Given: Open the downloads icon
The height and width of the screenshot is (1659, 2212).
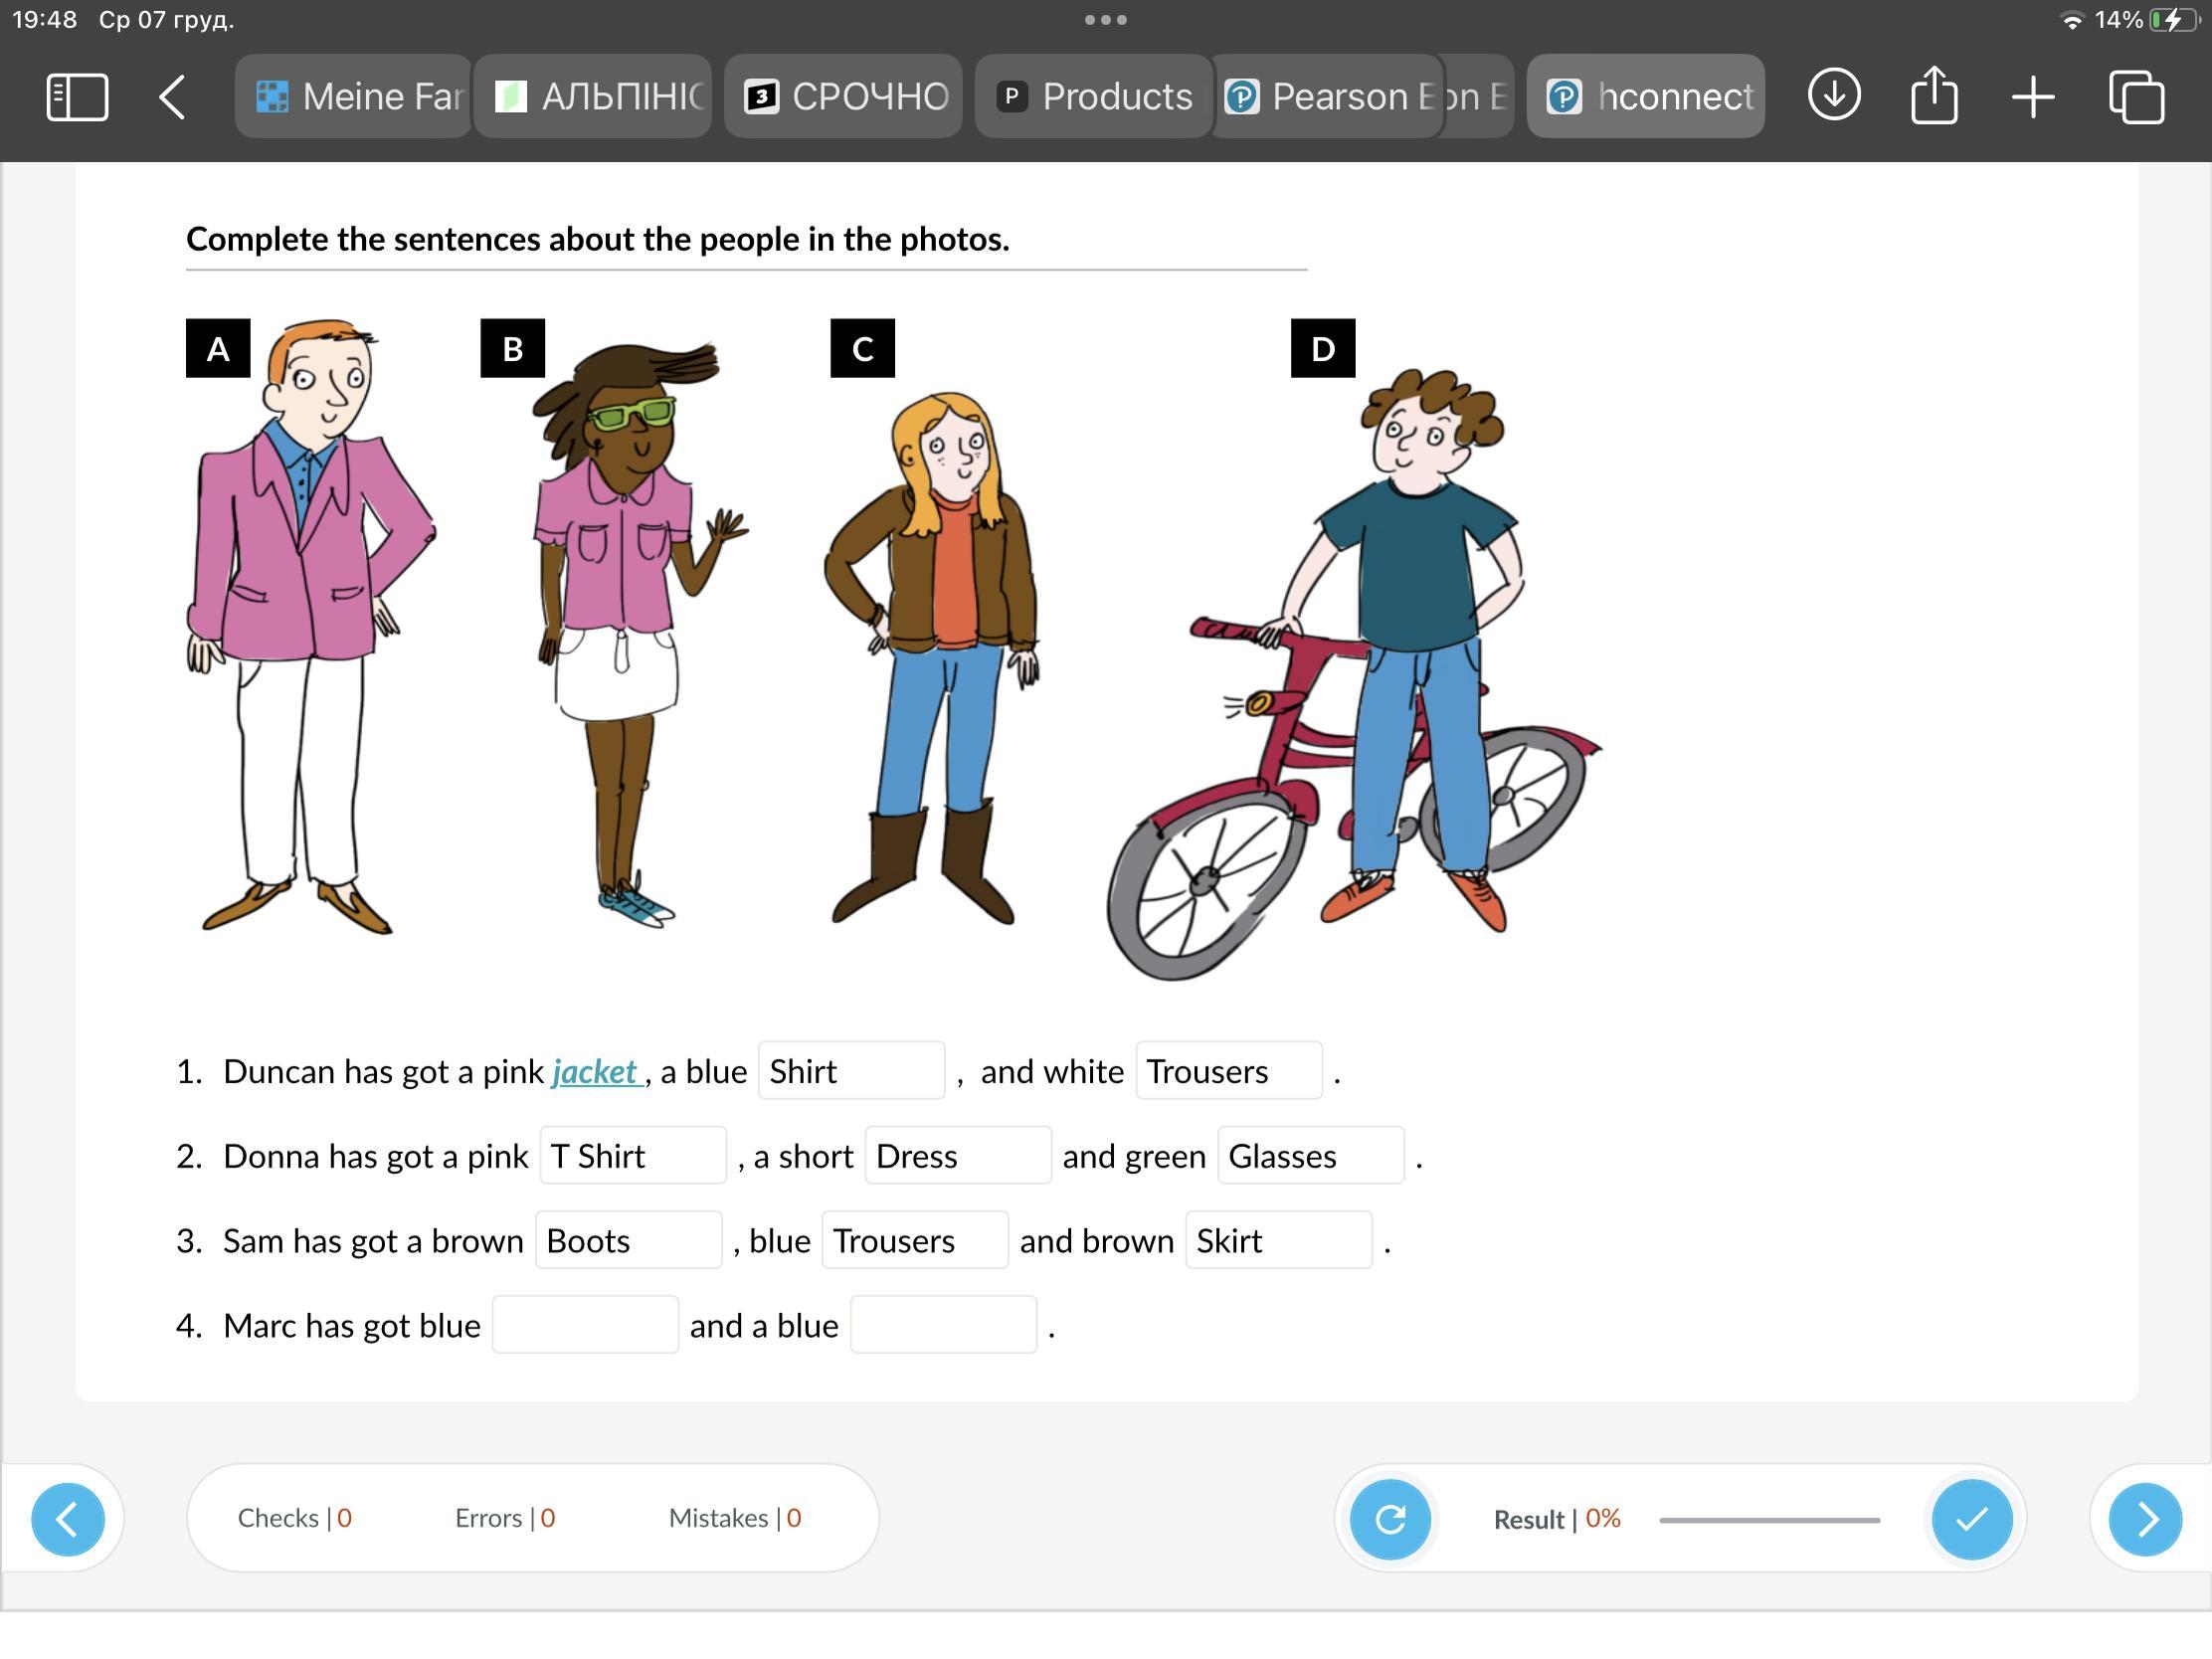Looking at the screenshot, I should point(1833,96).
